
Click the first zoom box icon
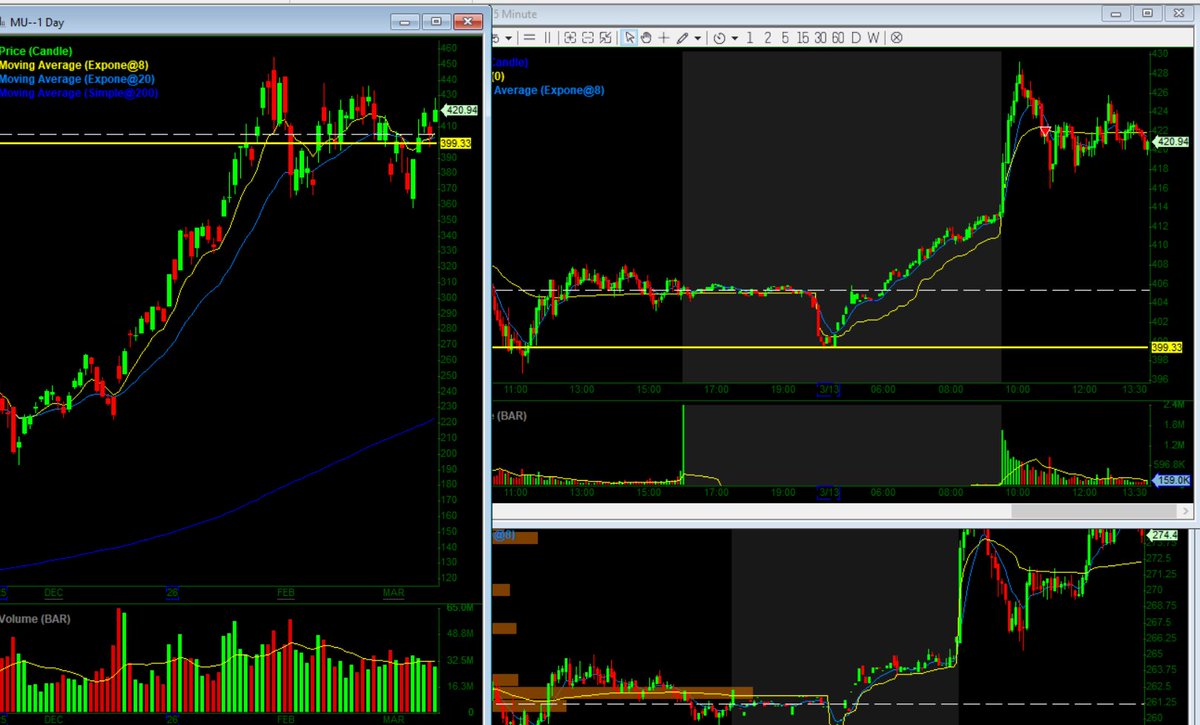pos(572,38)
